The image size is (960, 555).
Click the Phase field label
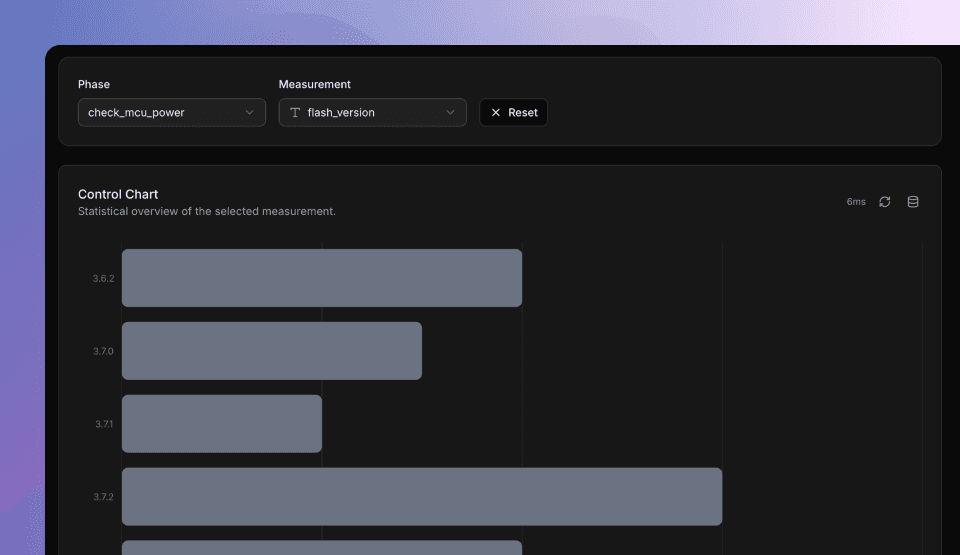[x=94, y=85]
